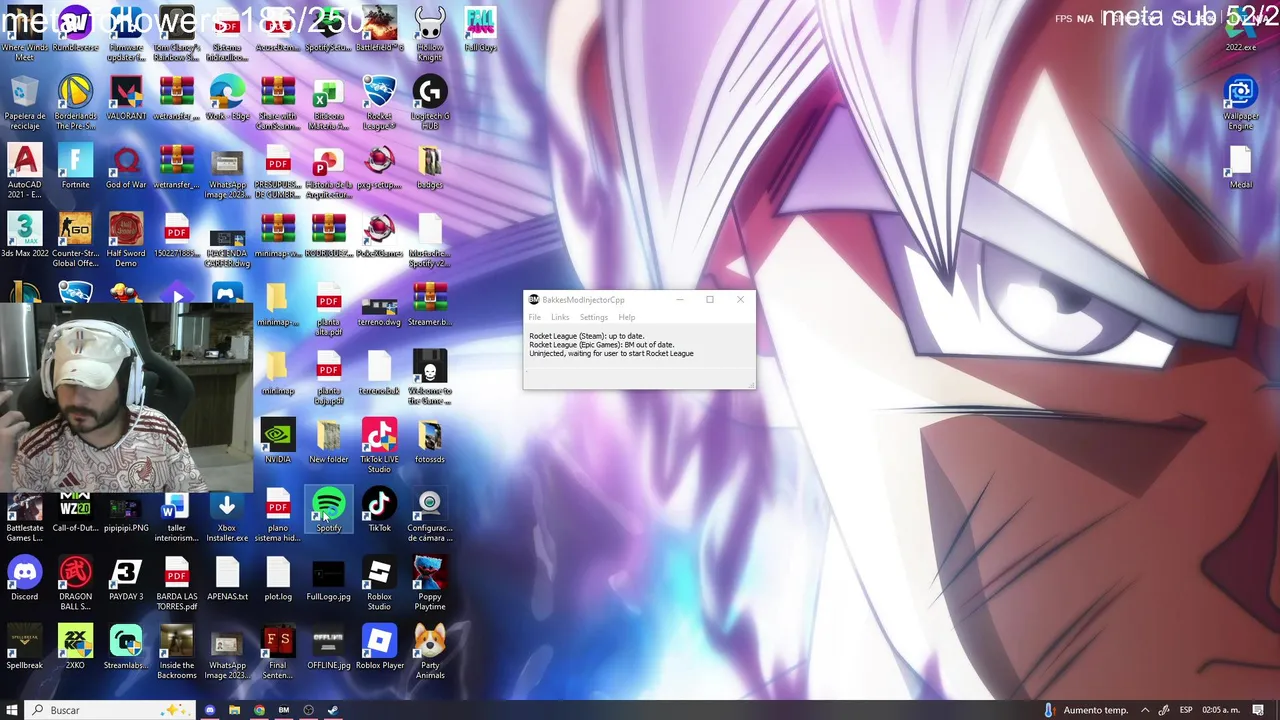1280x720 pixels.
Task: Select the PRESUPUESTO PDF file icon
Action: (278, 171)
